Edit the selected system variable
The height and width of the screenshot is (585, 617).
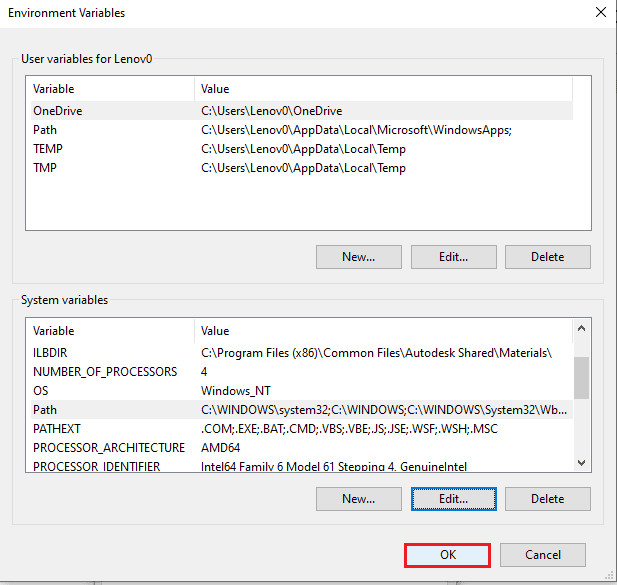click(452, 498)
